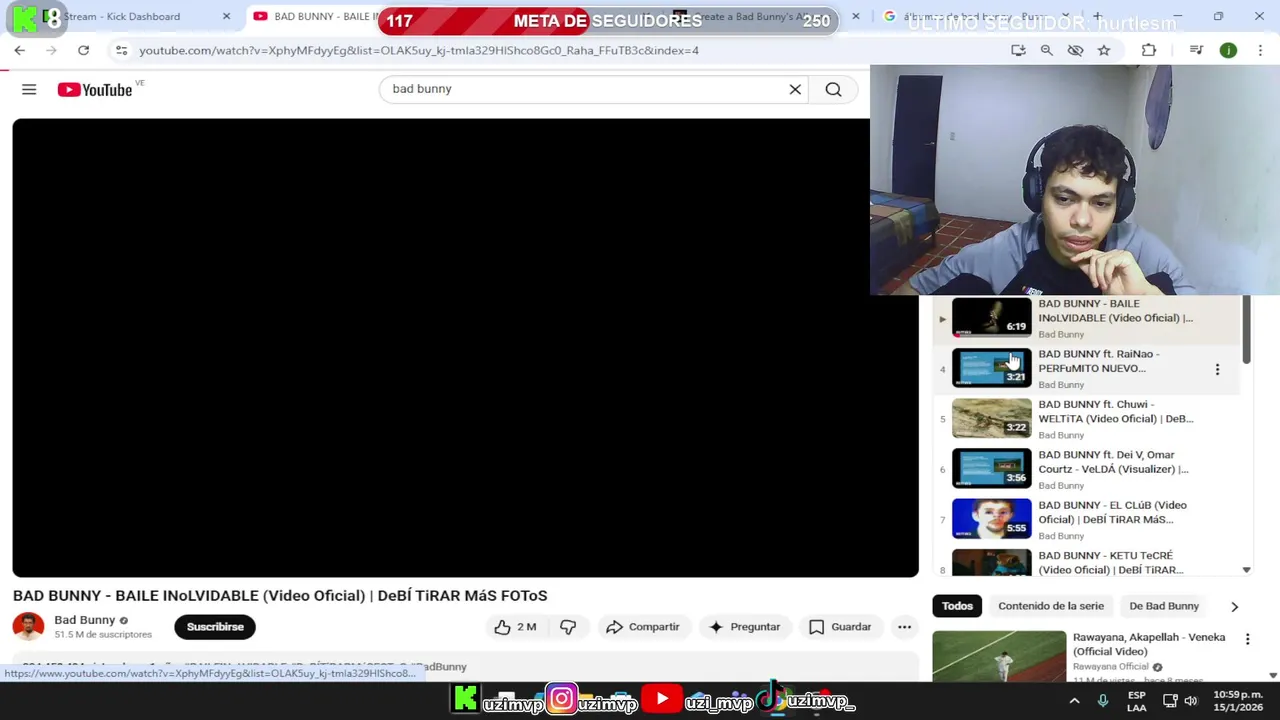Open the Bad Bunny channel avatar
1280x720 pixels.
click(28, 627)
